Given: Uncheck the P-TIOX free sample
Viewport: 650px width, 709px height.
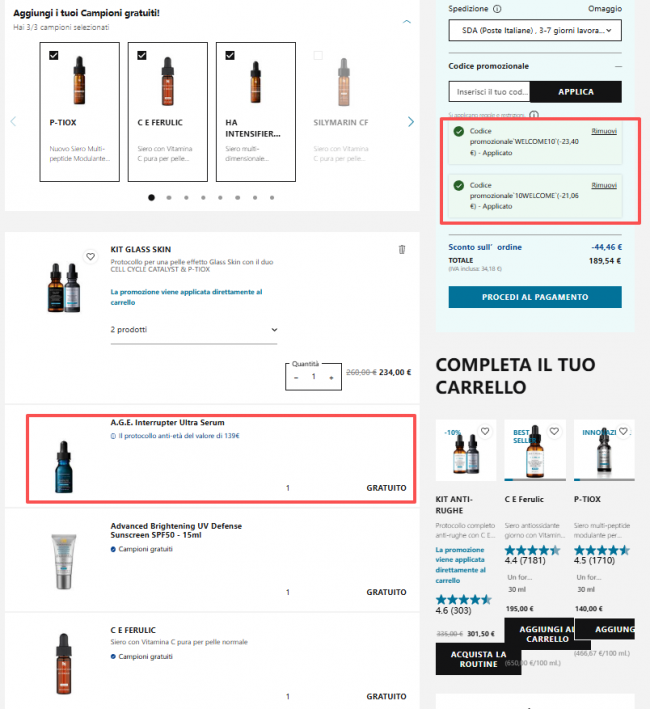Looking at the screenshot, I should [x=54, y=55].
